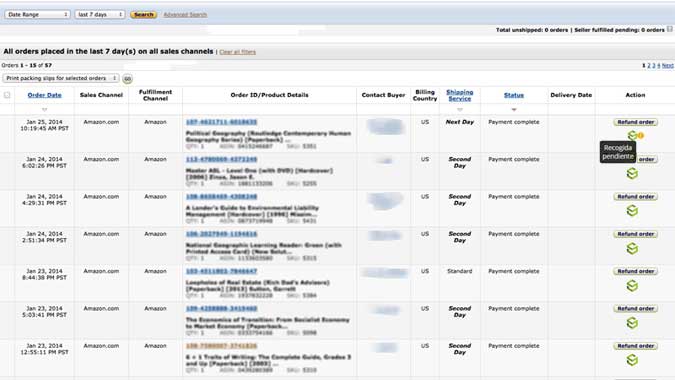Go to results page 3
The width and height of the screenshot is (675, 380).
coord(653,65)
